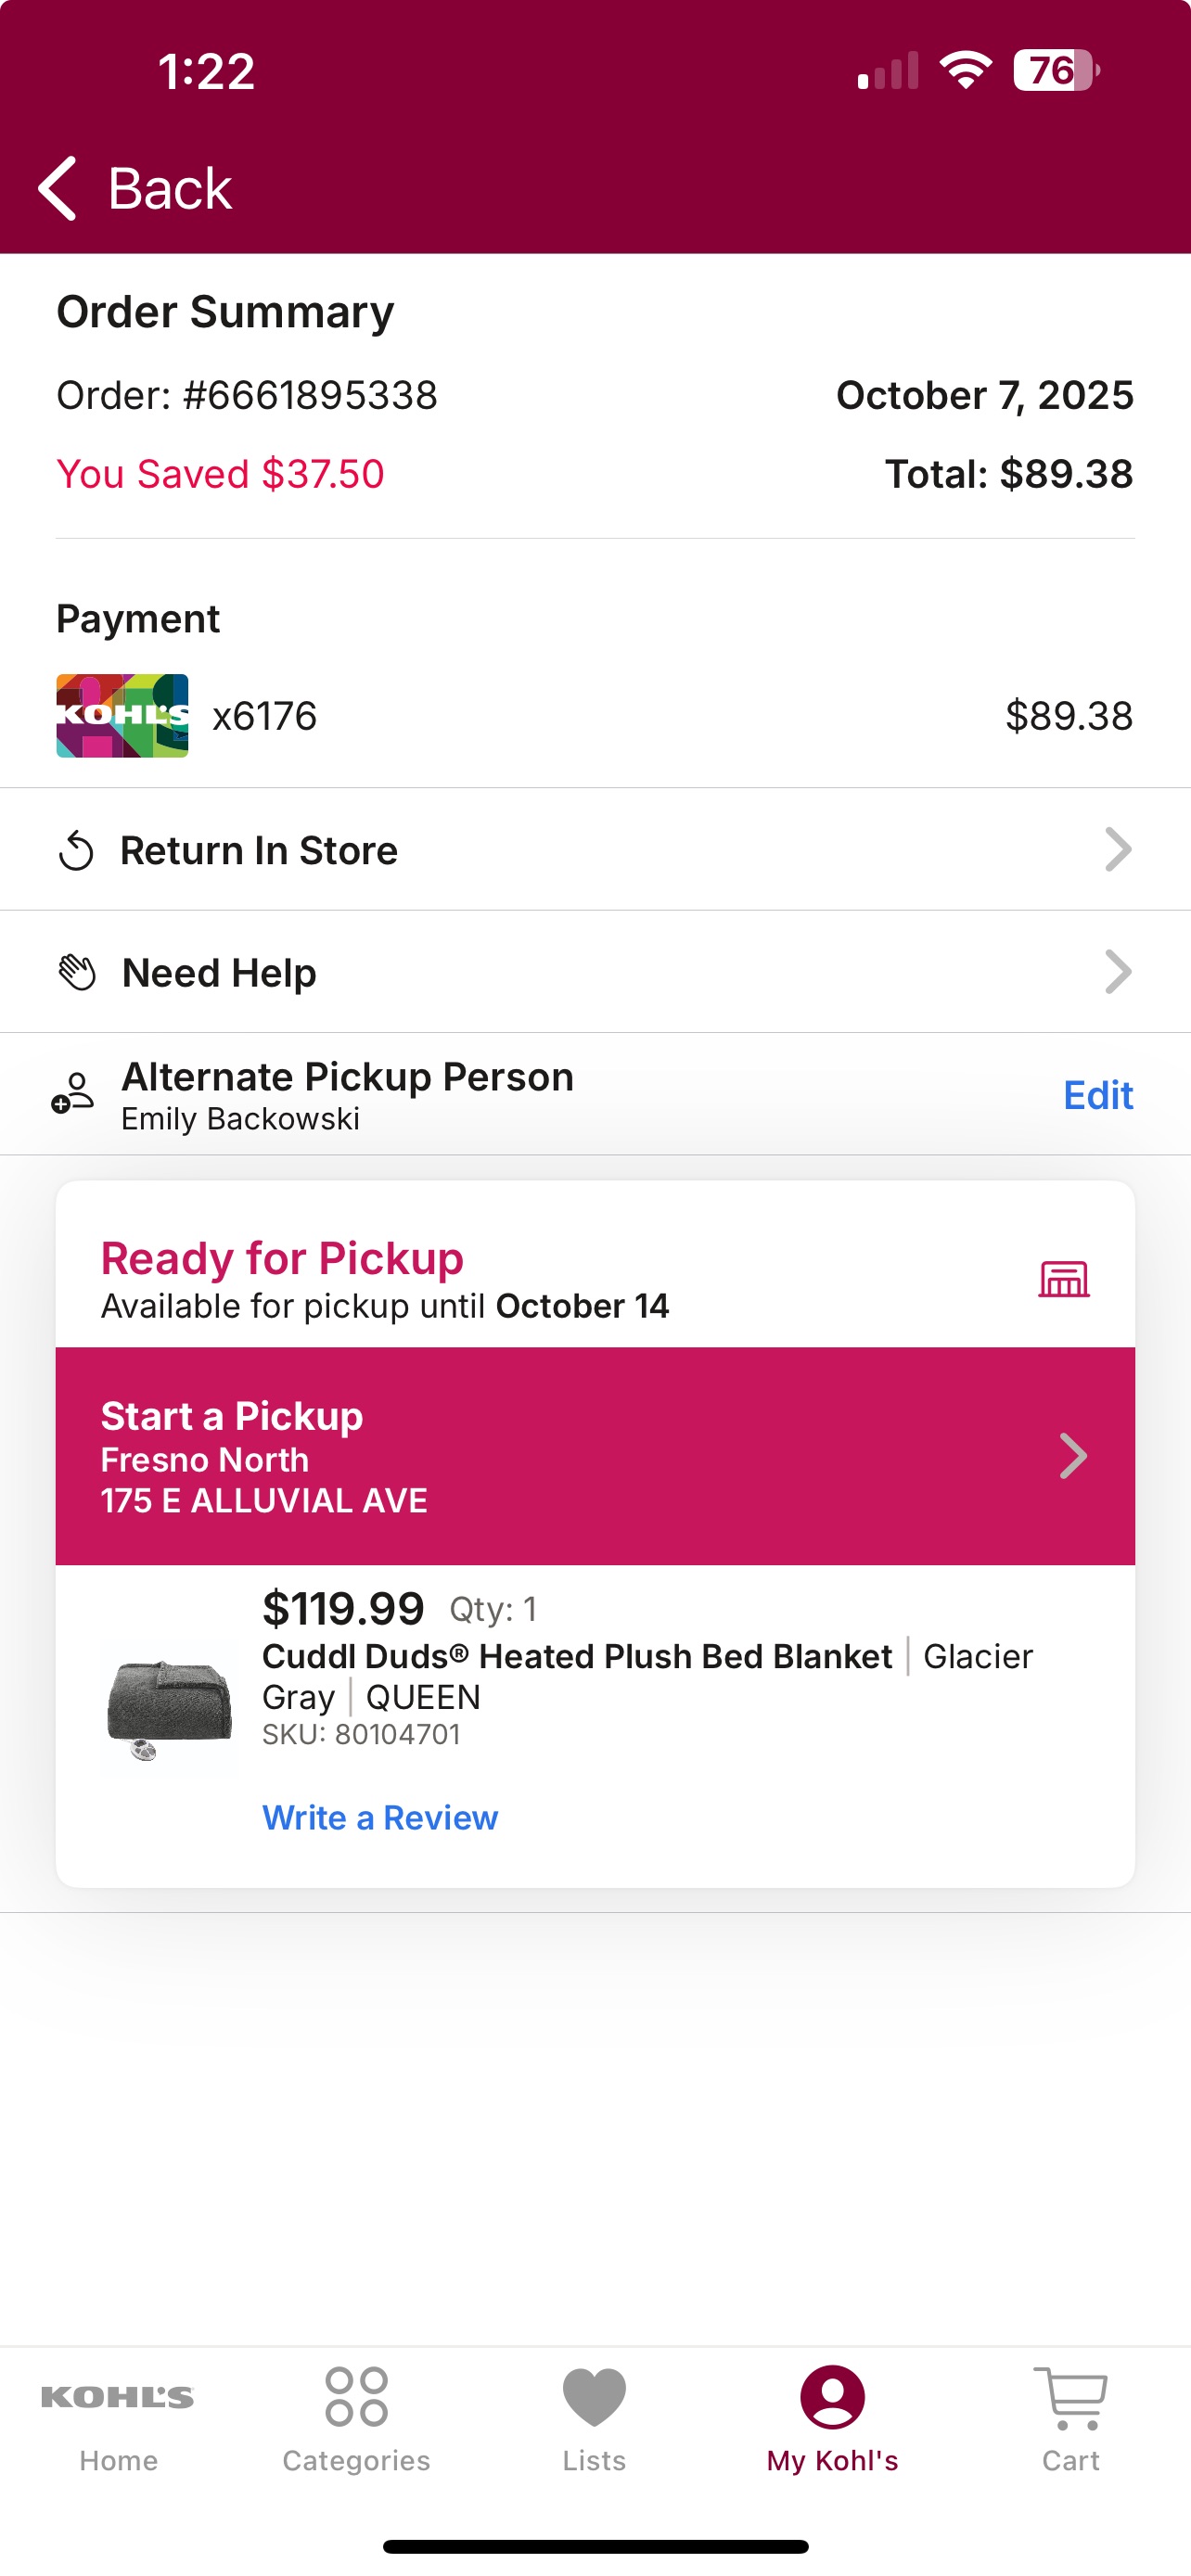This screenshot has height=2576, width=1191.
Task: Edit the Alternate Pickup Person
Action: pos(1098,1095)
